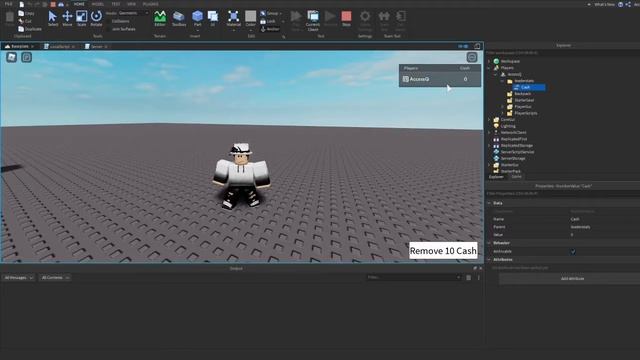
Task: Click the new file icon in the quick access bar
Action: (22, 4)
